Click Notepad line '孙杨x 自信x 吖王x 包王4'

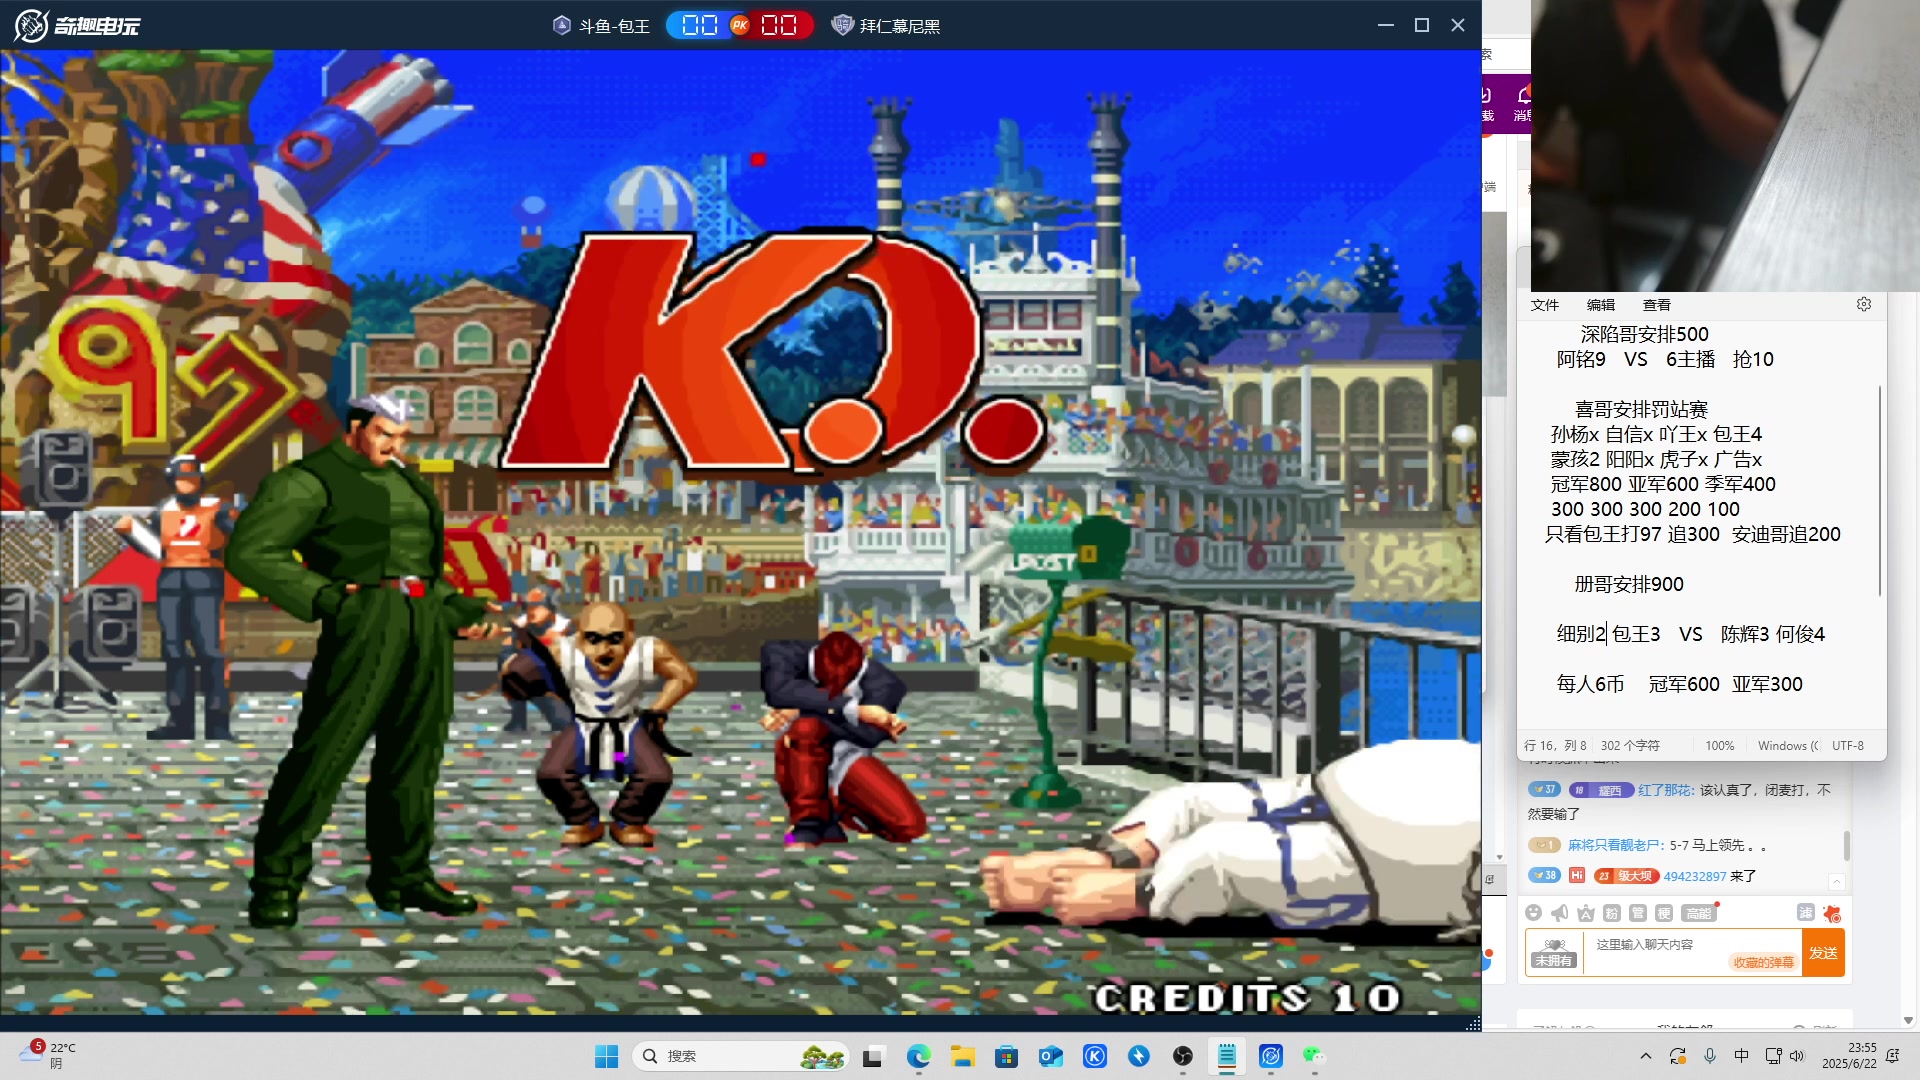click(1656, 434)
